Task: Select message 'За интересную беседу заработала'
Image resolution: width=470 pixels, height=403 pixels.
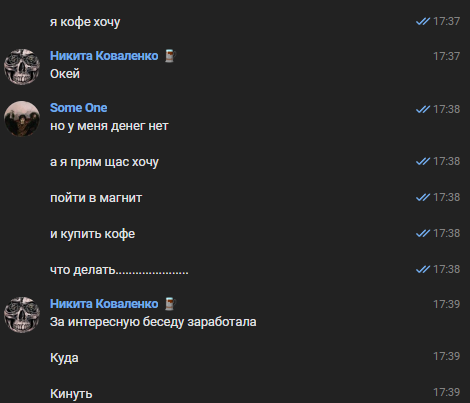Action: coord(153,322)
